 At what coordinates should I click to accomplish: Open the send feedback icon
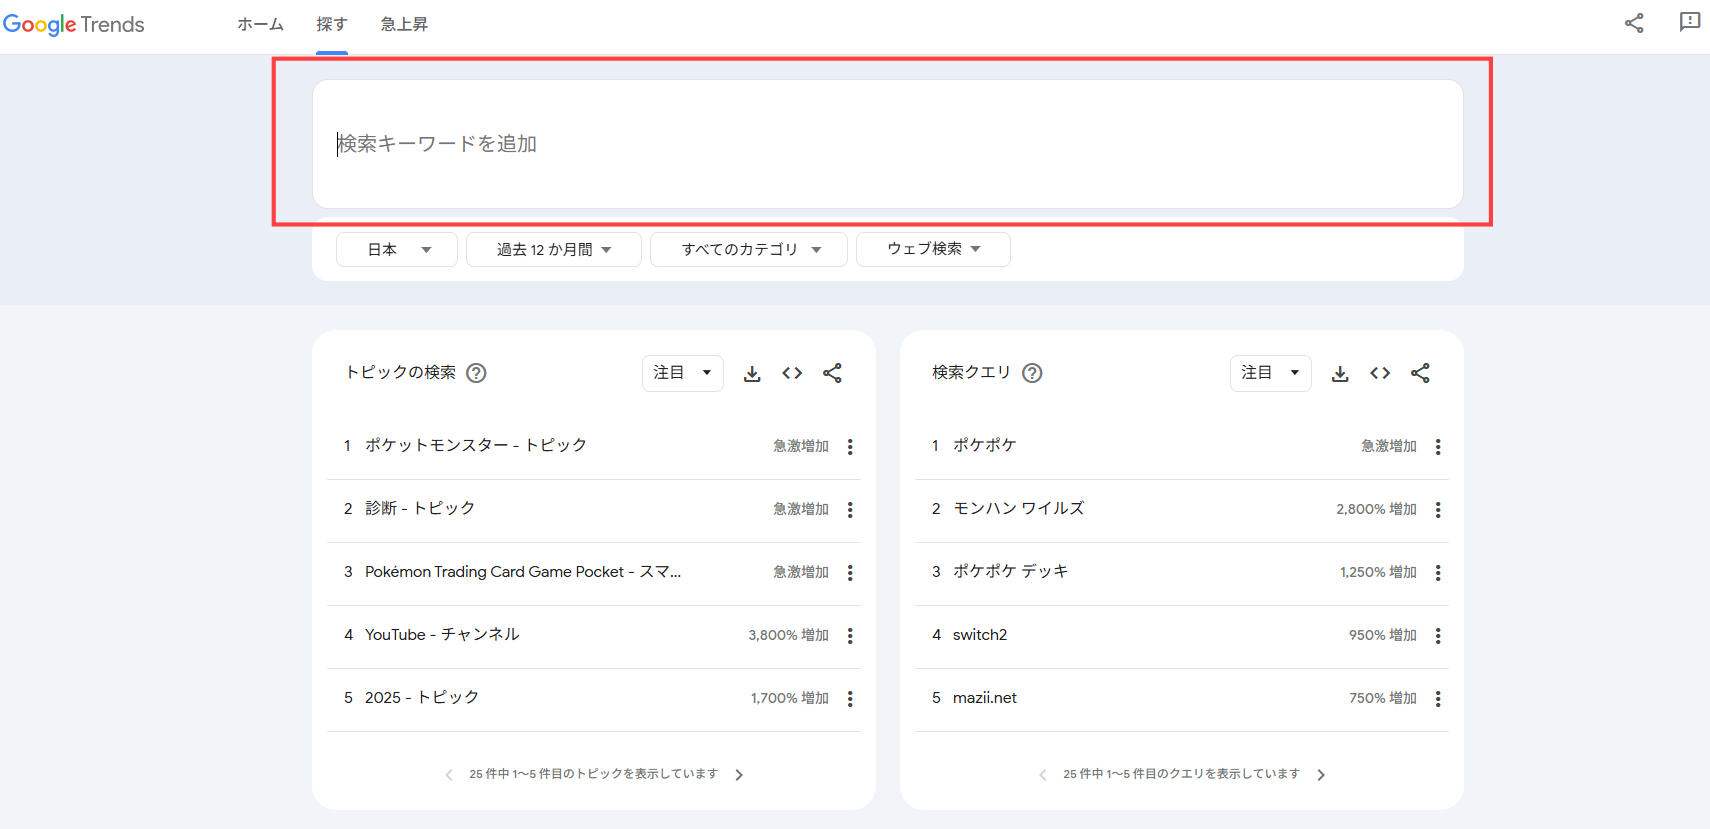click(x=1690, y=22)
